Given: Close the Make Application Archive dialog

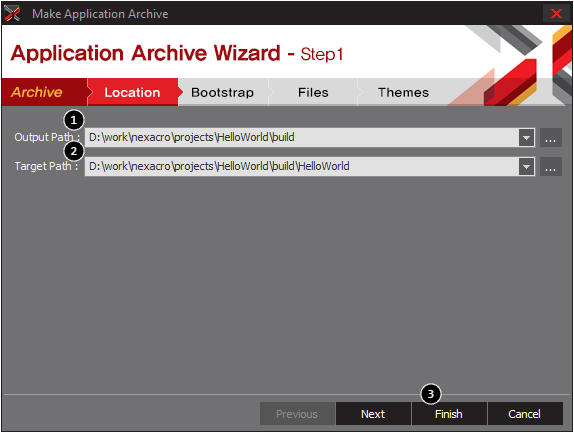Looking at the screenshot, I should (556, 14).
